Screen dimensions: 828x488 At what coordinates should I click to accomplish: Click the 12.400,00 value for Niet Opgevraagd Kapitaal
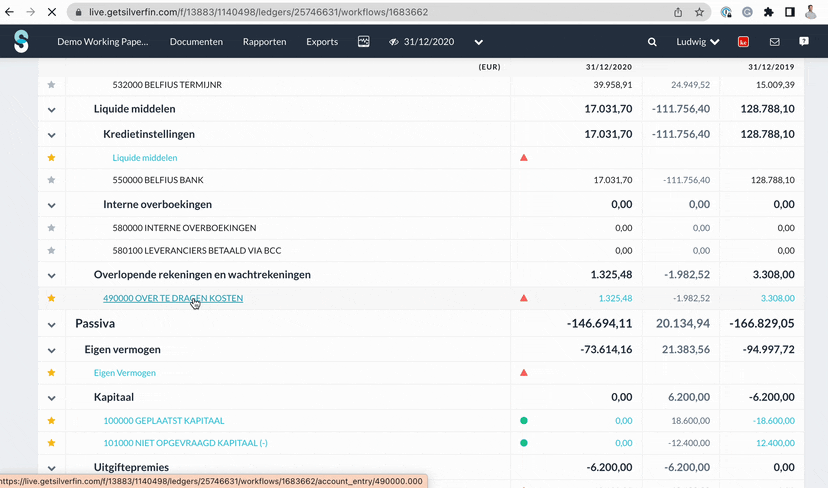coord(775,443)
